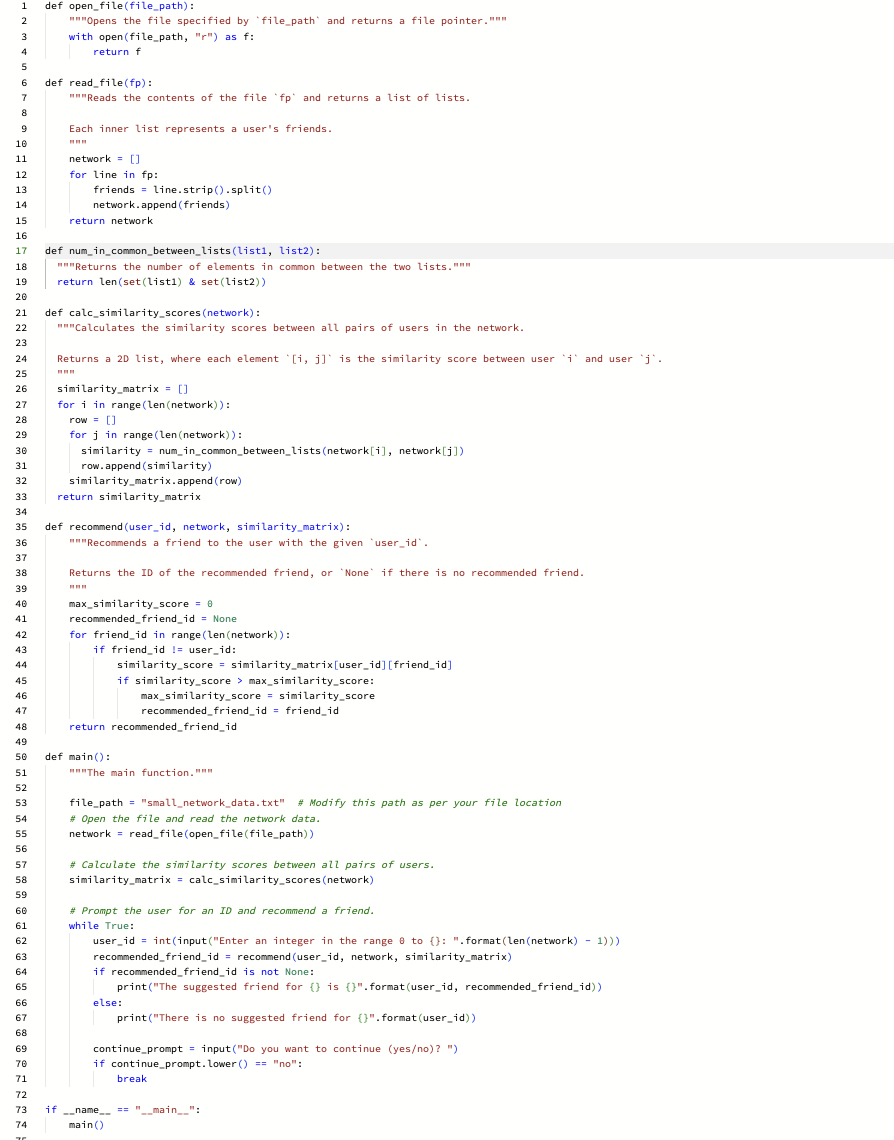Viewport: 894px width, 1140px height.
Task: Click "def recommend(user_id, network, similarity_matrix):" line
Action: 198,527
